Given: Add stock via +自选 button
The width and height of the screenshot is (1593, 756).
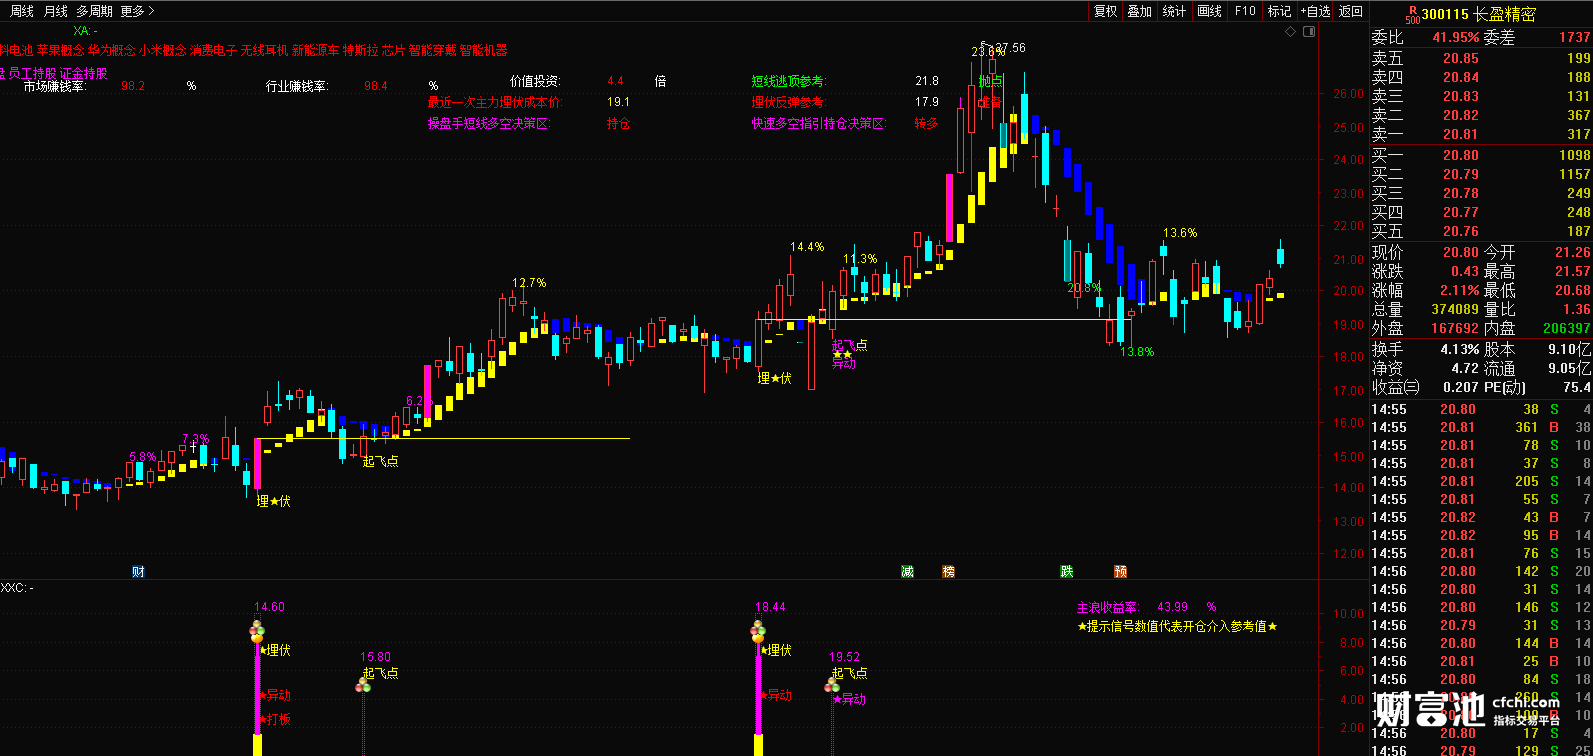Looking at the screenshot, I should pos(1315,11).
